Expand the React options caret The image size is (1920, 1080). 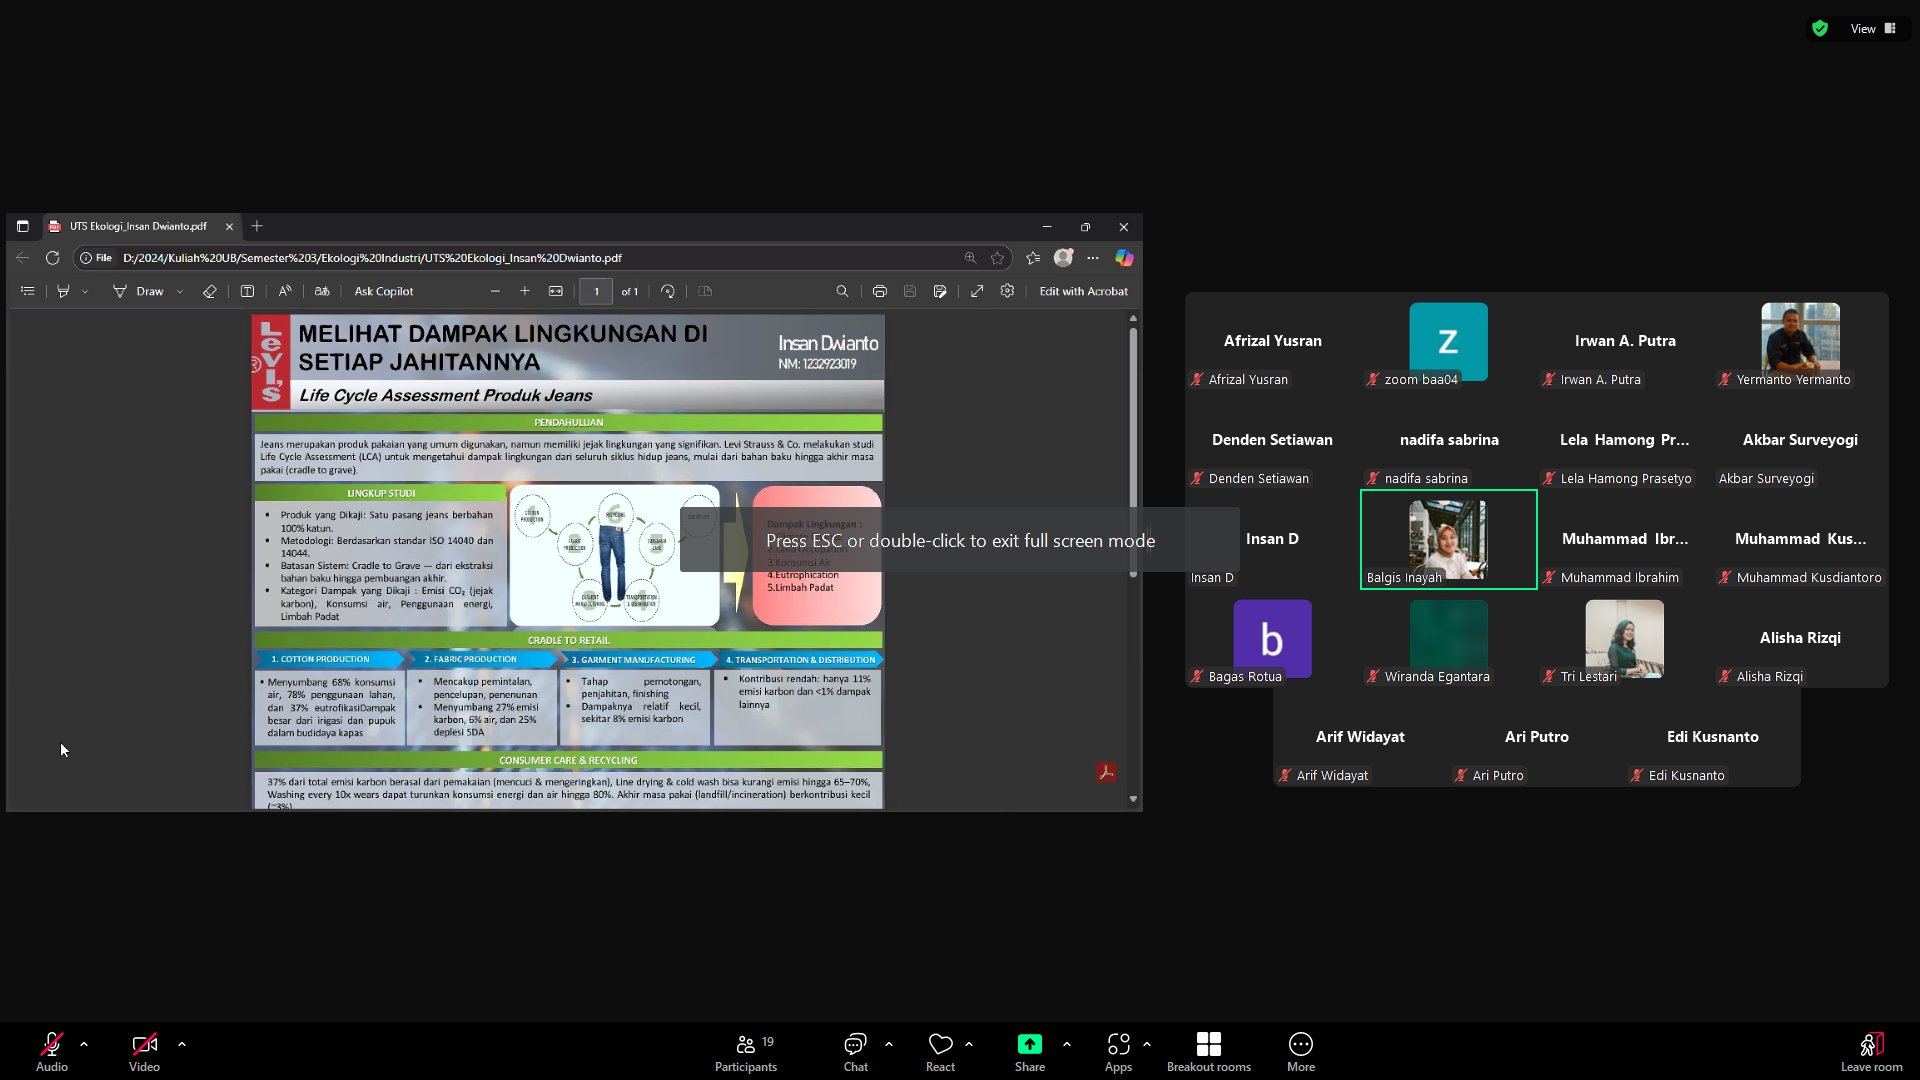tap(969, 1044)
